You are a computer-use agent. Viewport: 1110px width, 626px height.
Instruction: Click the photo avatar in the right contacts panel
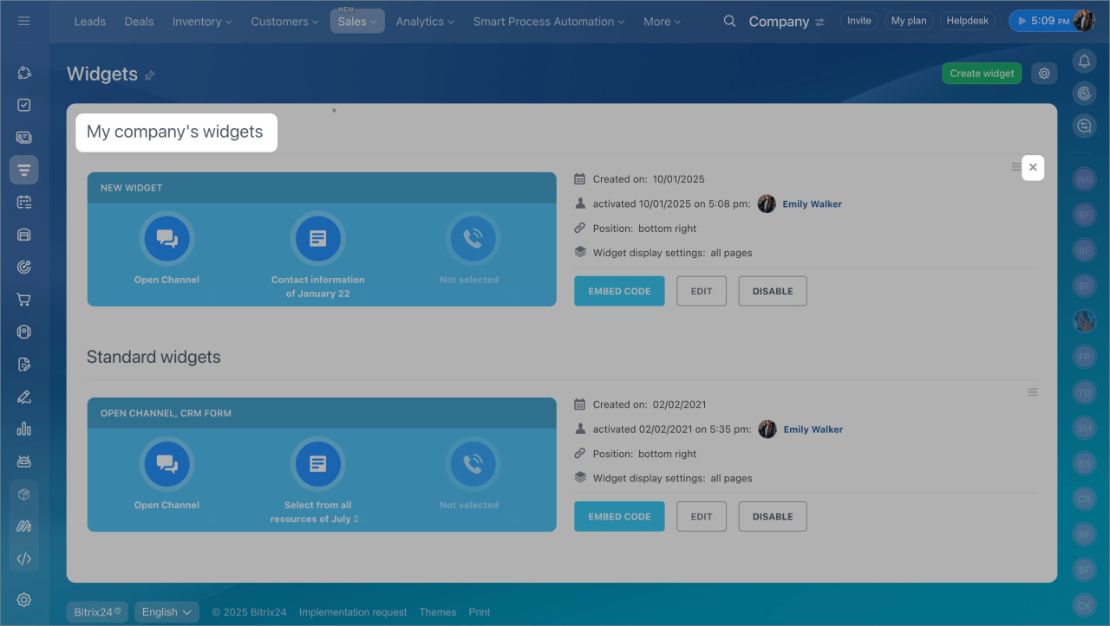click(1084, 321)
